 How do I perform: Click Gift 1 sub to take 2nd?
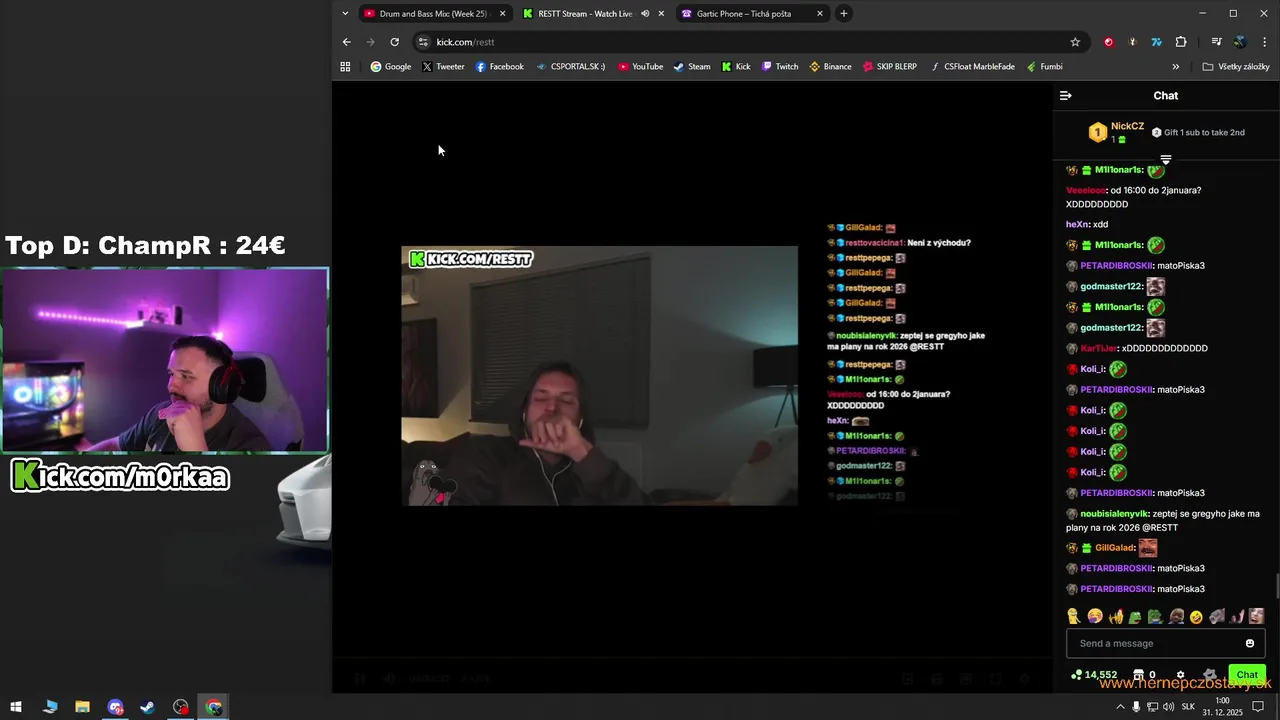1198,133
